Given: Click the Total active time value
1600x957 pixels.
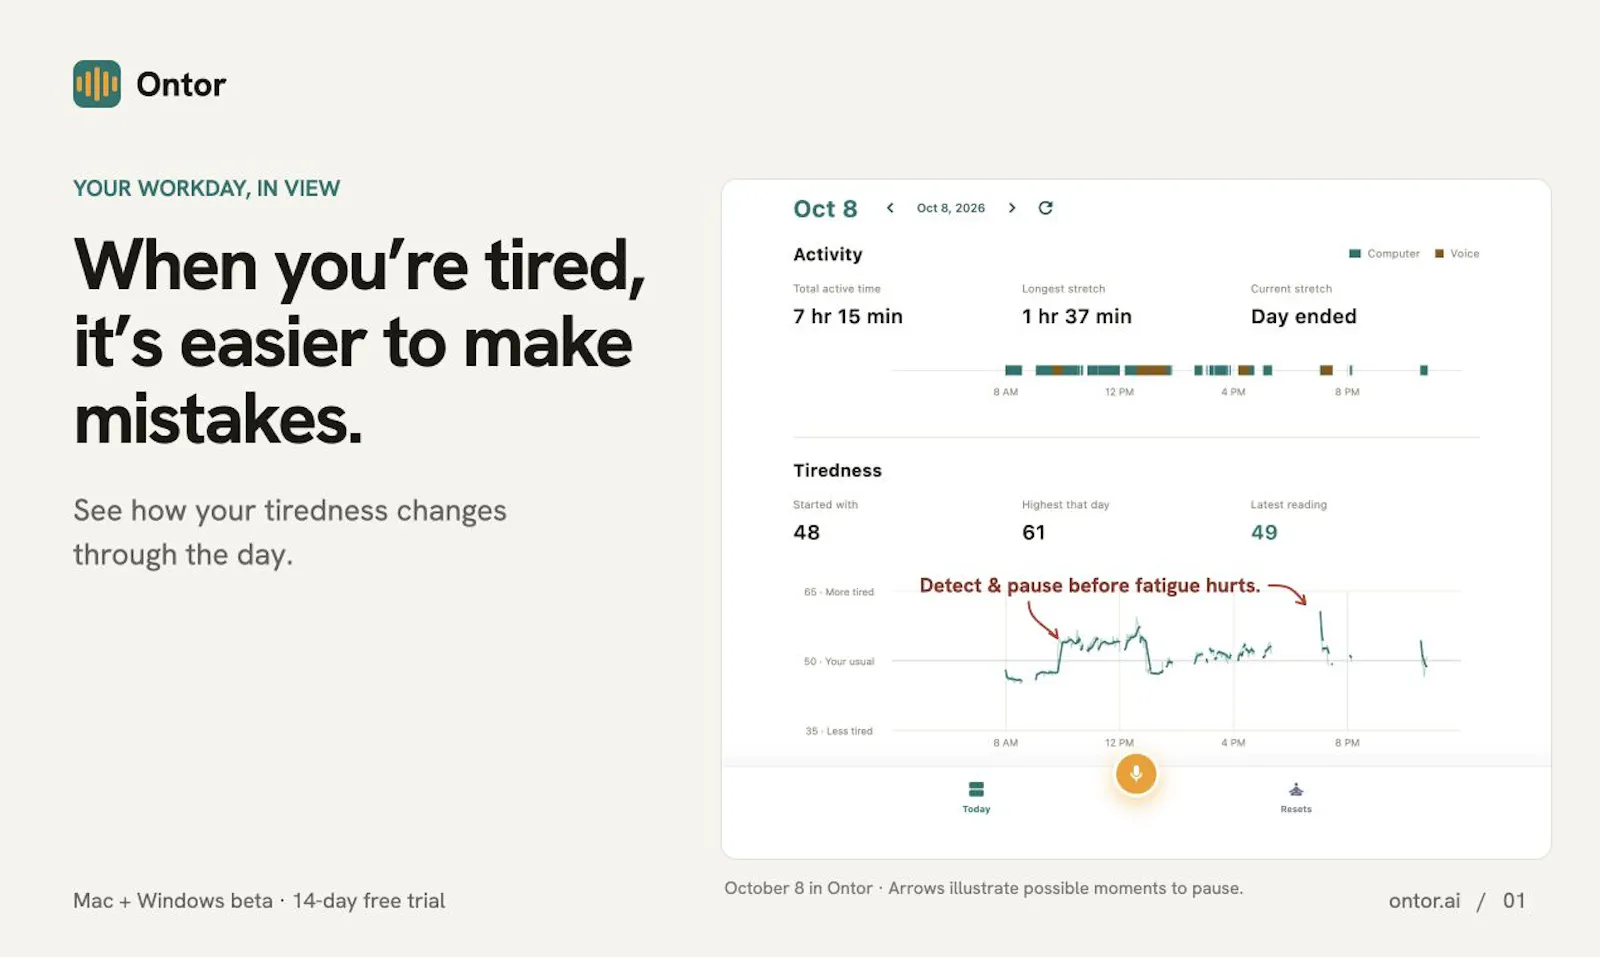Looking at the screenshot, I should (848, 317).
